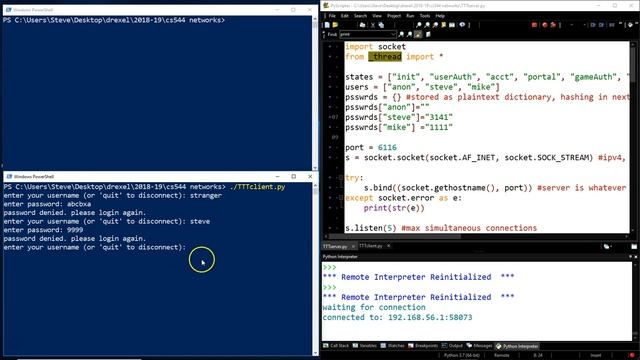
Task: Open the Project menu in PyScripter
Action: coord(394,16)
